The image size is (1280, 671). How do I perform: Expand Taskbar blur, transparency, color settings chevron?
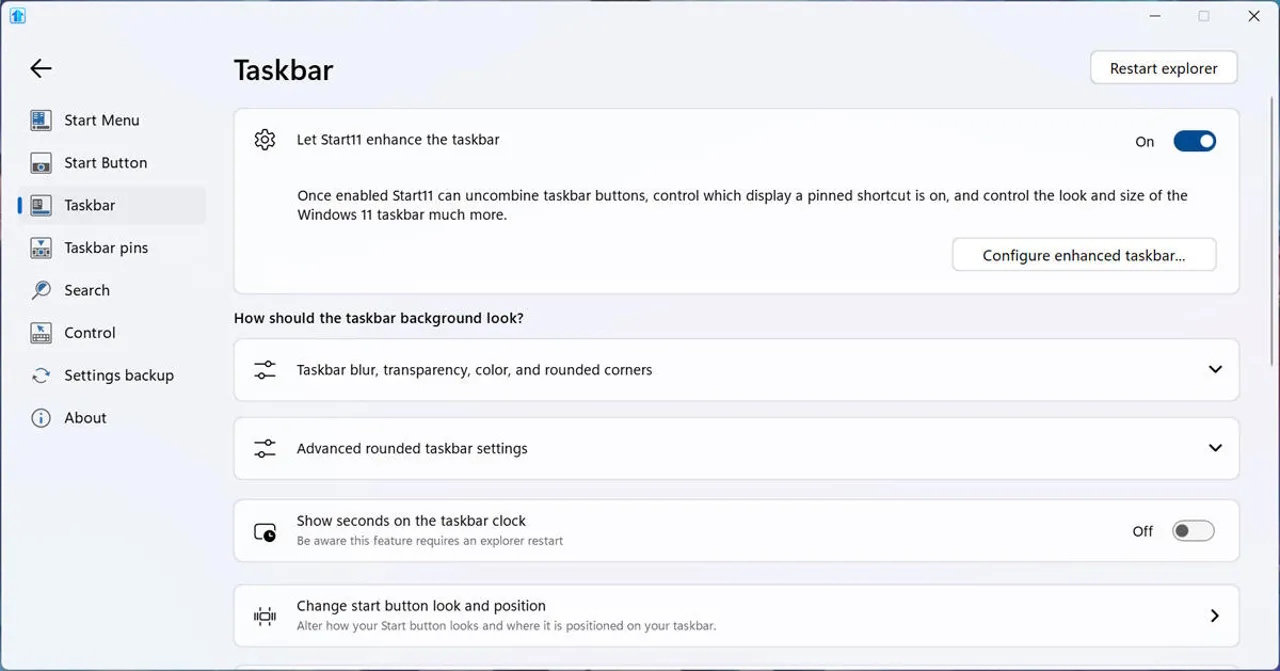pos(1215,369)
